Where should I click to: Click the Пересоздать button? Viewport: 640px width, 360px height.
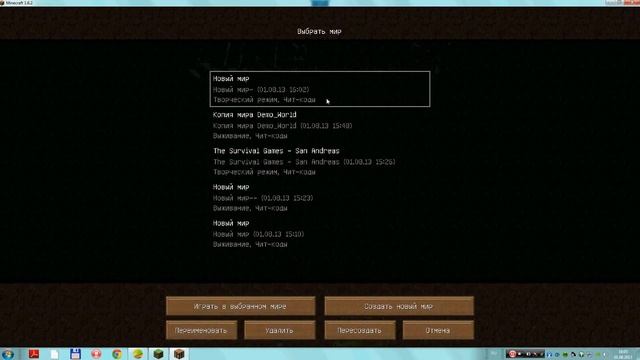point(360,330)
